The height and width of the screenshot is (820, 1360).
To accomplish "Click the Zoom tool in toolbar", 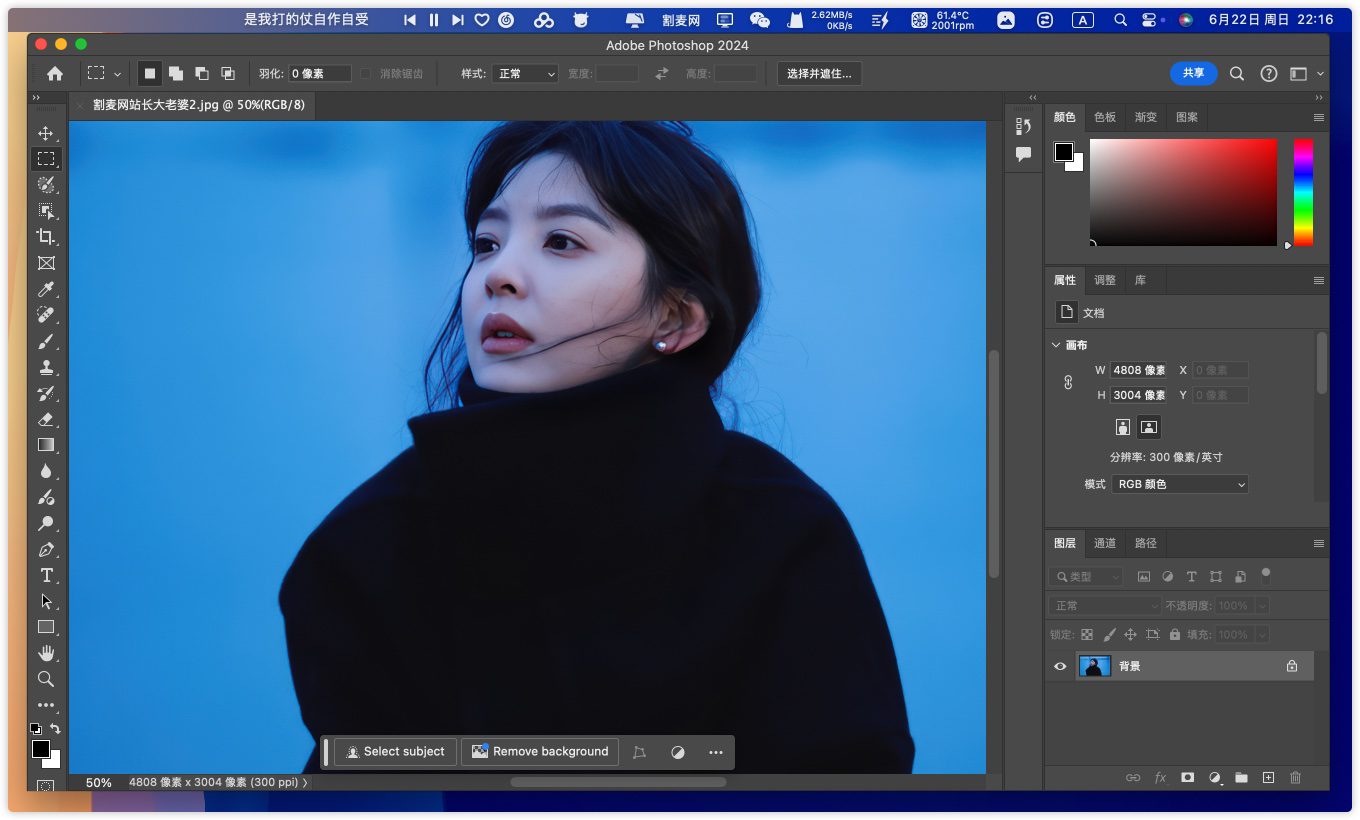I will coord(46,679).
